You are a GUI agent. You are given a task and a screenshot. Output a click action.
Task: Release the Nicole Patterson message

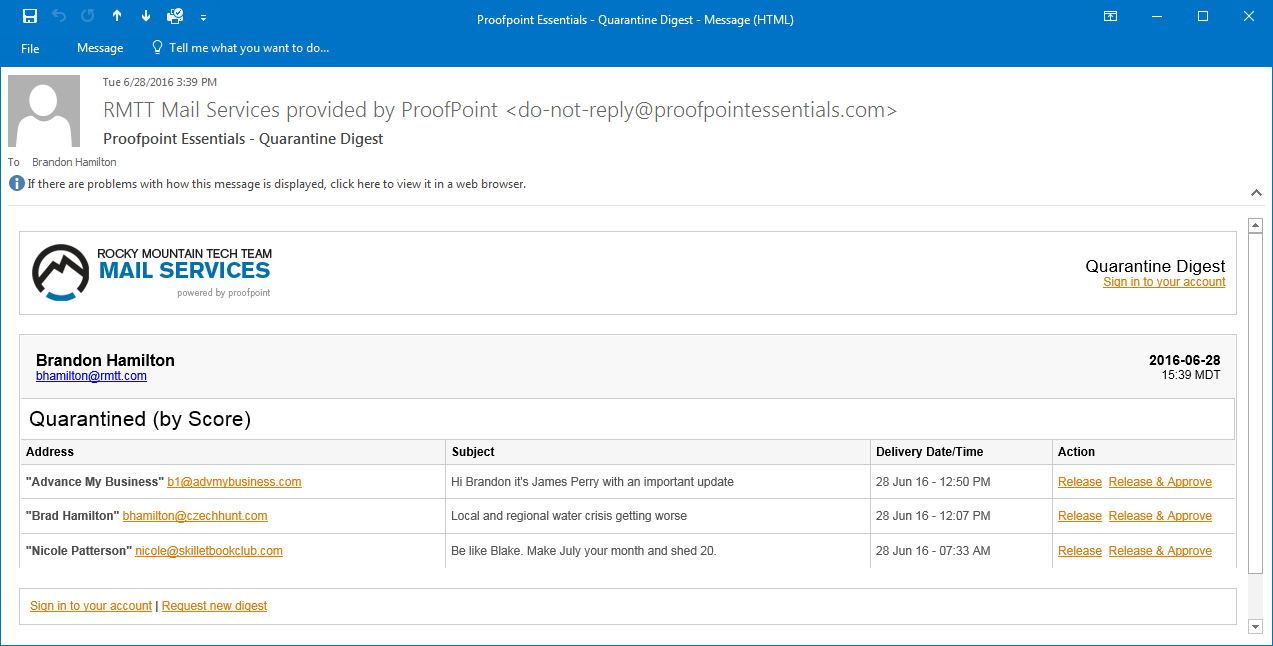tap(1080, 551)
